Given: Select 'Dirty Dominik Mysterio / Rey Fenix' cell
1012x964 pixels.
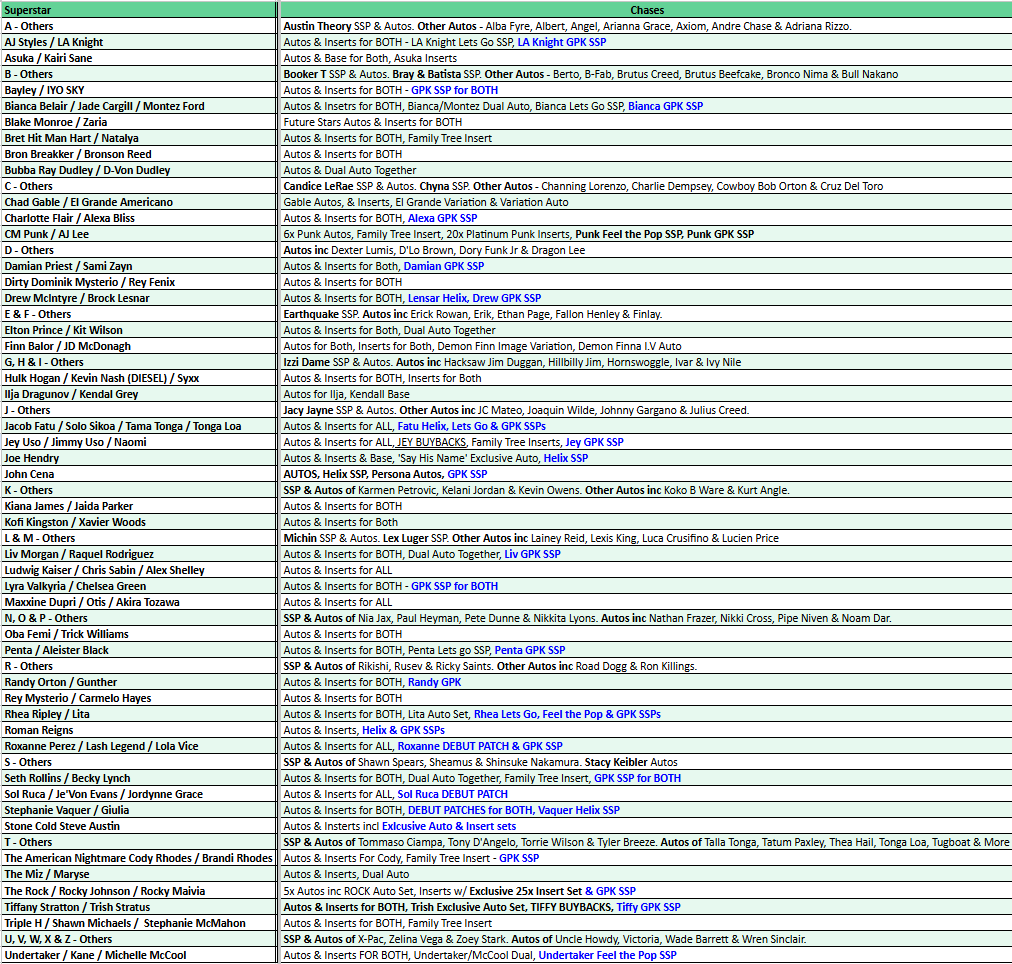Looking at the screenshot, I should pos(139,282).
